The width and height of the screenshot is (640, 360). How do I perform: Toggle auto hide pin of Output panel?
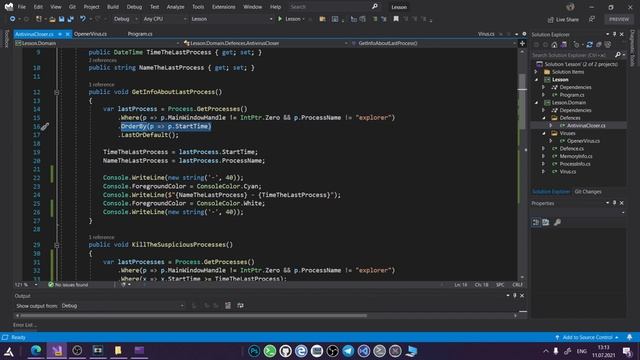515,296
